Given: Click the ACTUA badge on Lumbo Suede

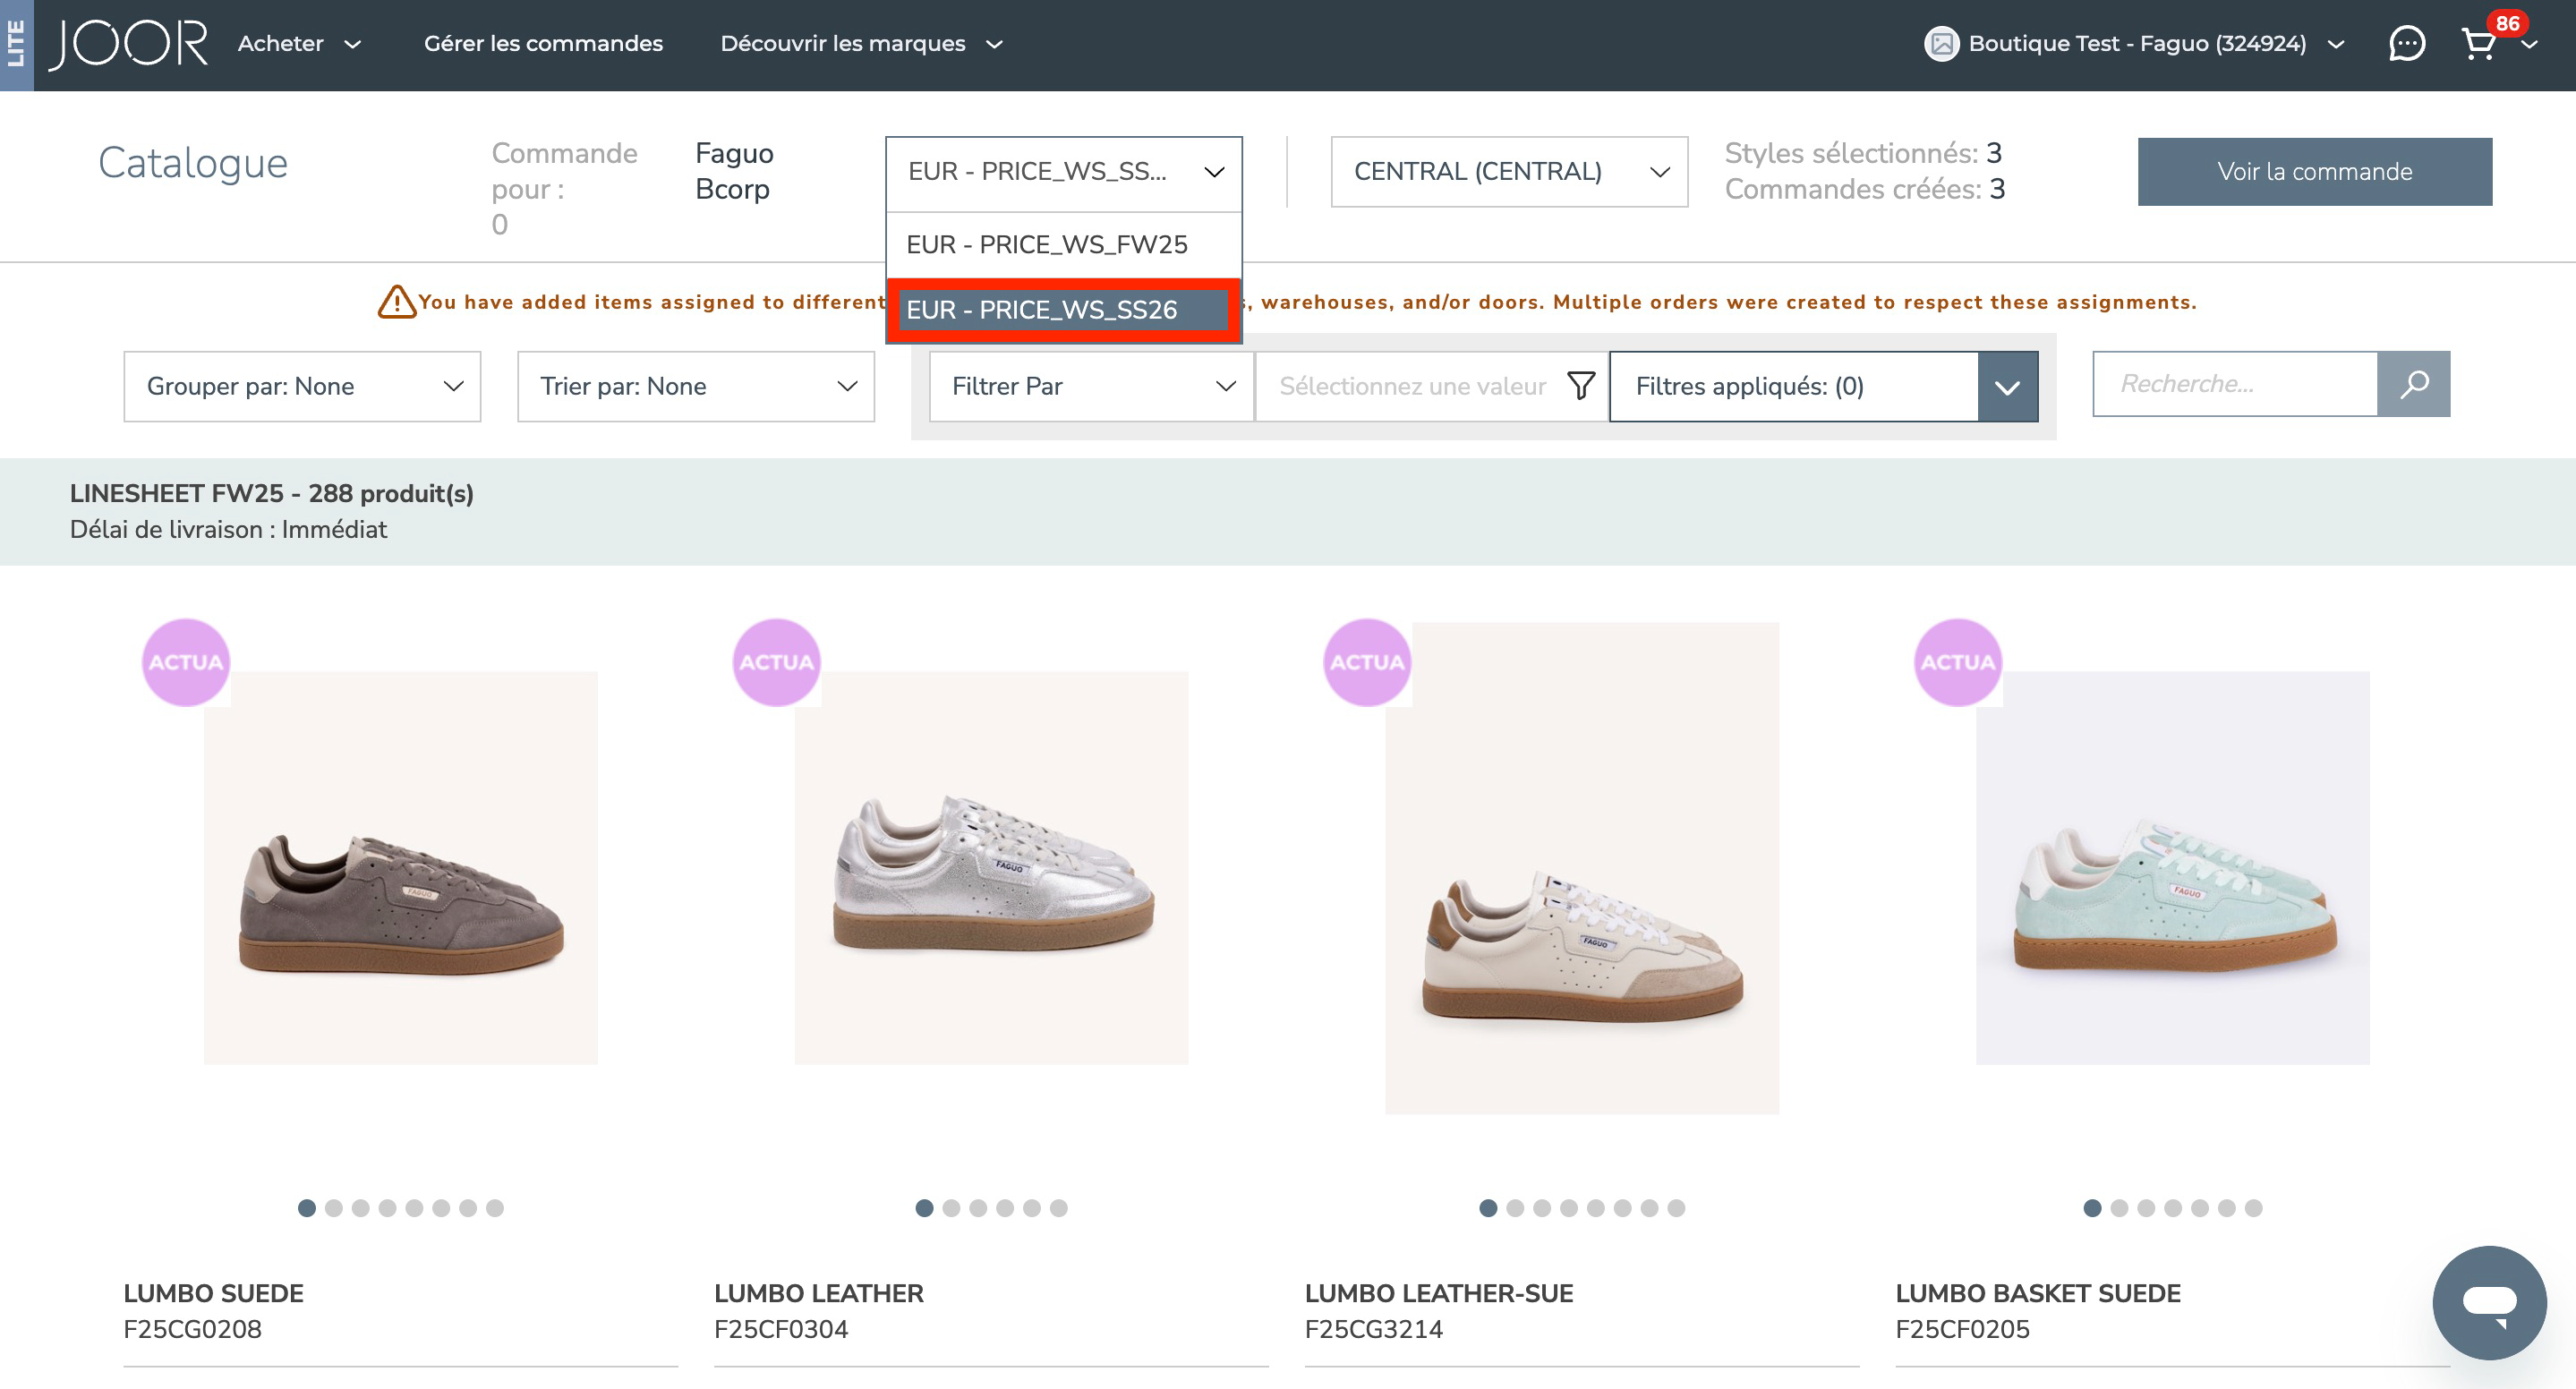Looking at the screenshot, I should [186, 662].
